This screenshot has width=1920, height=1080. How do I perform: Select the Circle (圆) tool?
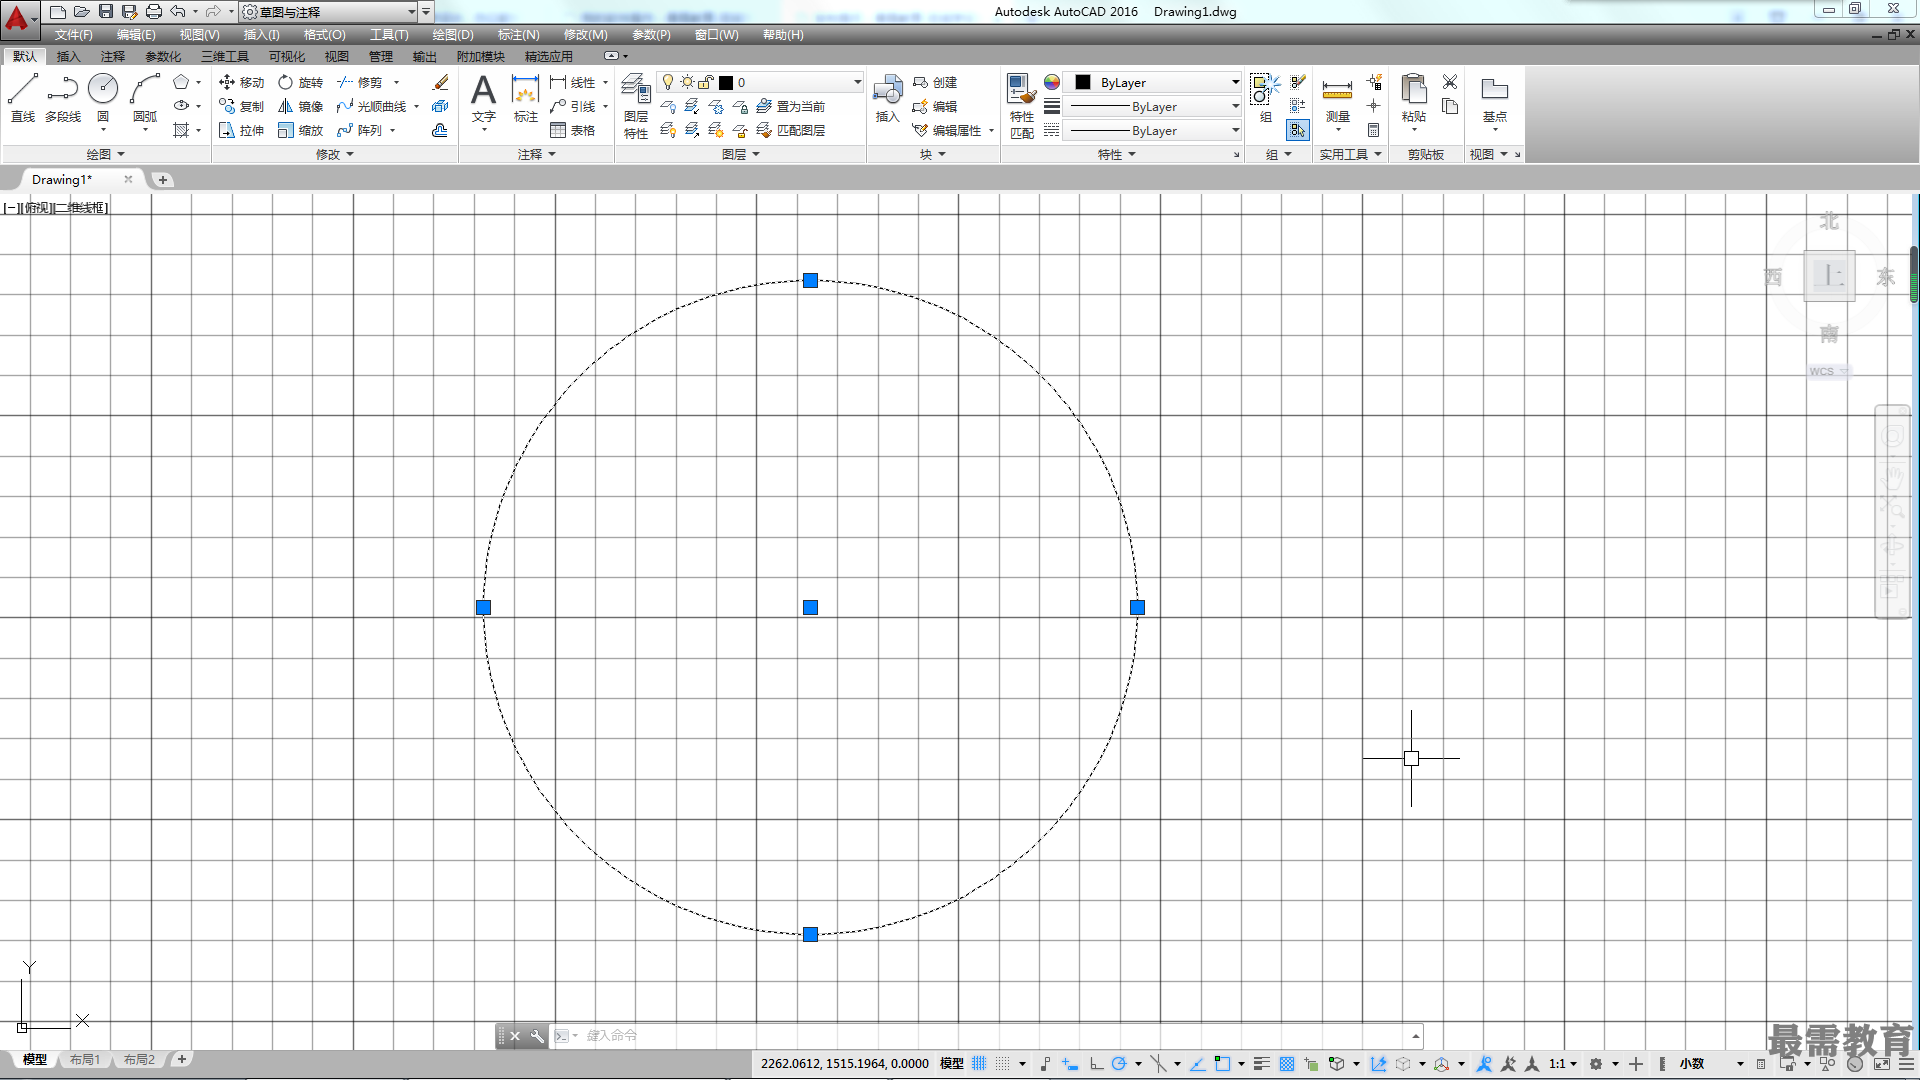coord(103,97)
